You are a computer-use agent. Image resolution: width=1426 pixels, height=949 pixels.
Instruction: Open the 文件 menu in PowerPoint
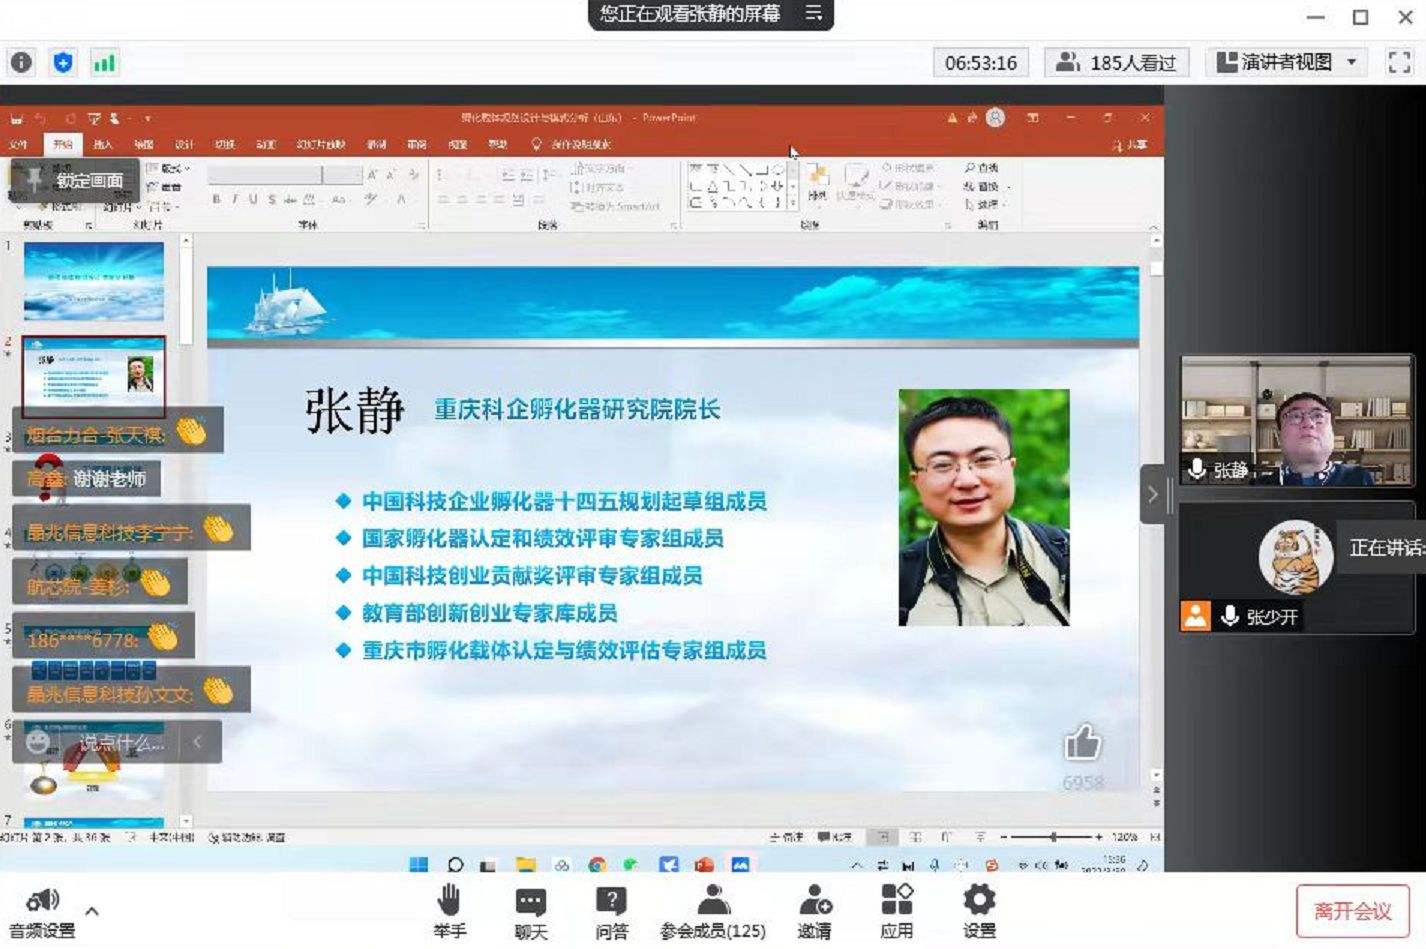(16, 143)
